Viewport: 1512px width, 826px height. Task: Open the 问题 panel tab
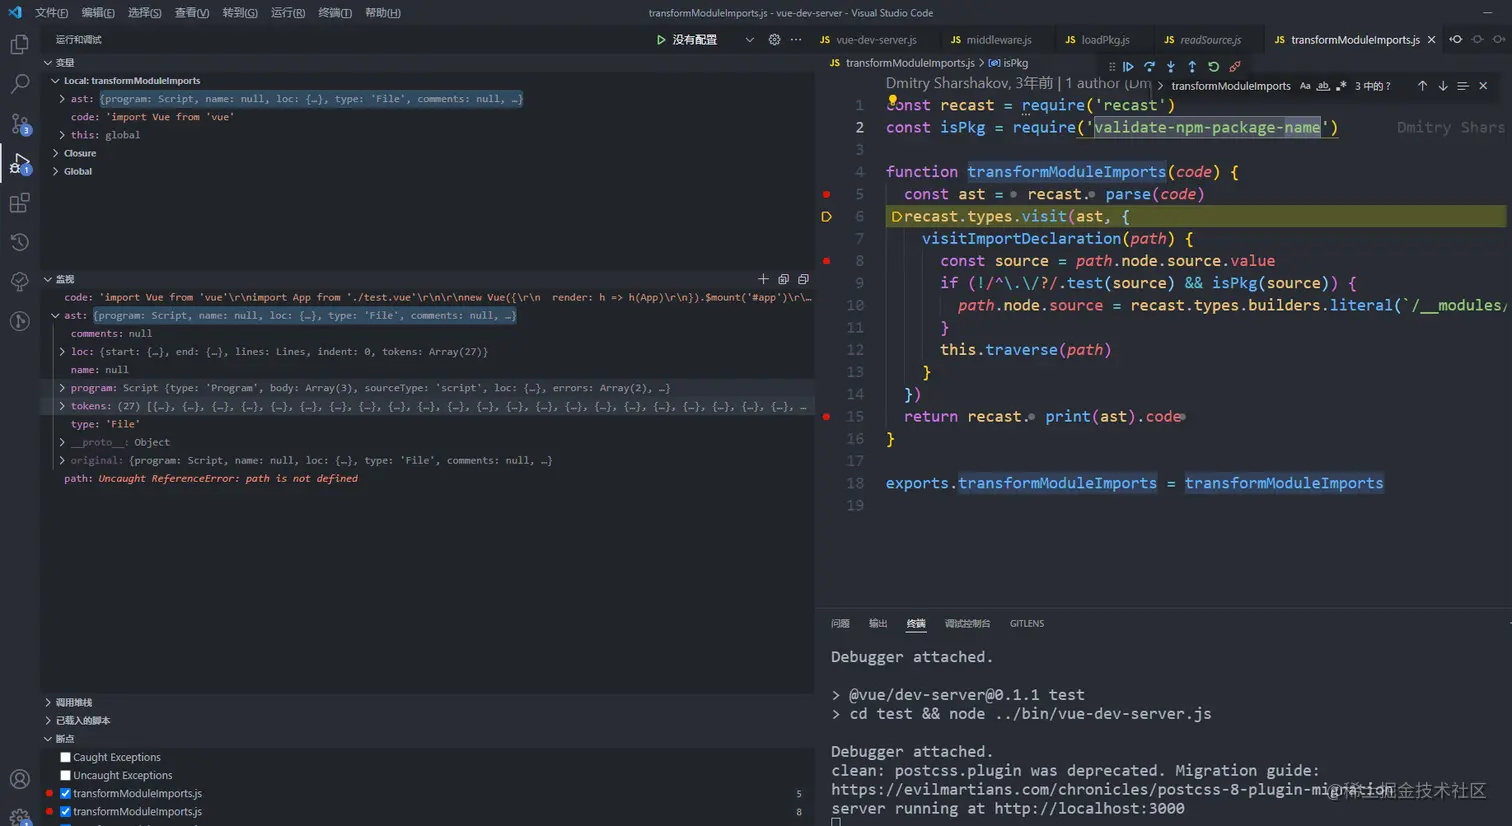pos(840,624)
